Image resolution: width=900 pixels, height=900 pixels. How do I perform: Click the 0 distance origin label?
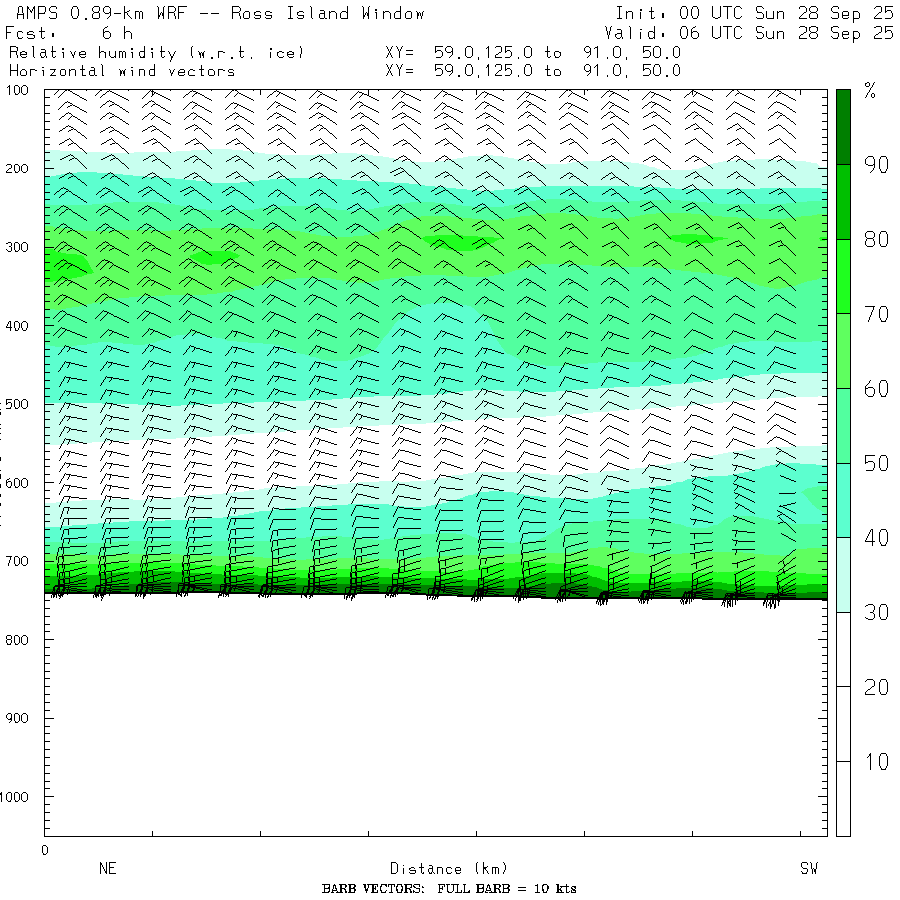pos(45,850)
